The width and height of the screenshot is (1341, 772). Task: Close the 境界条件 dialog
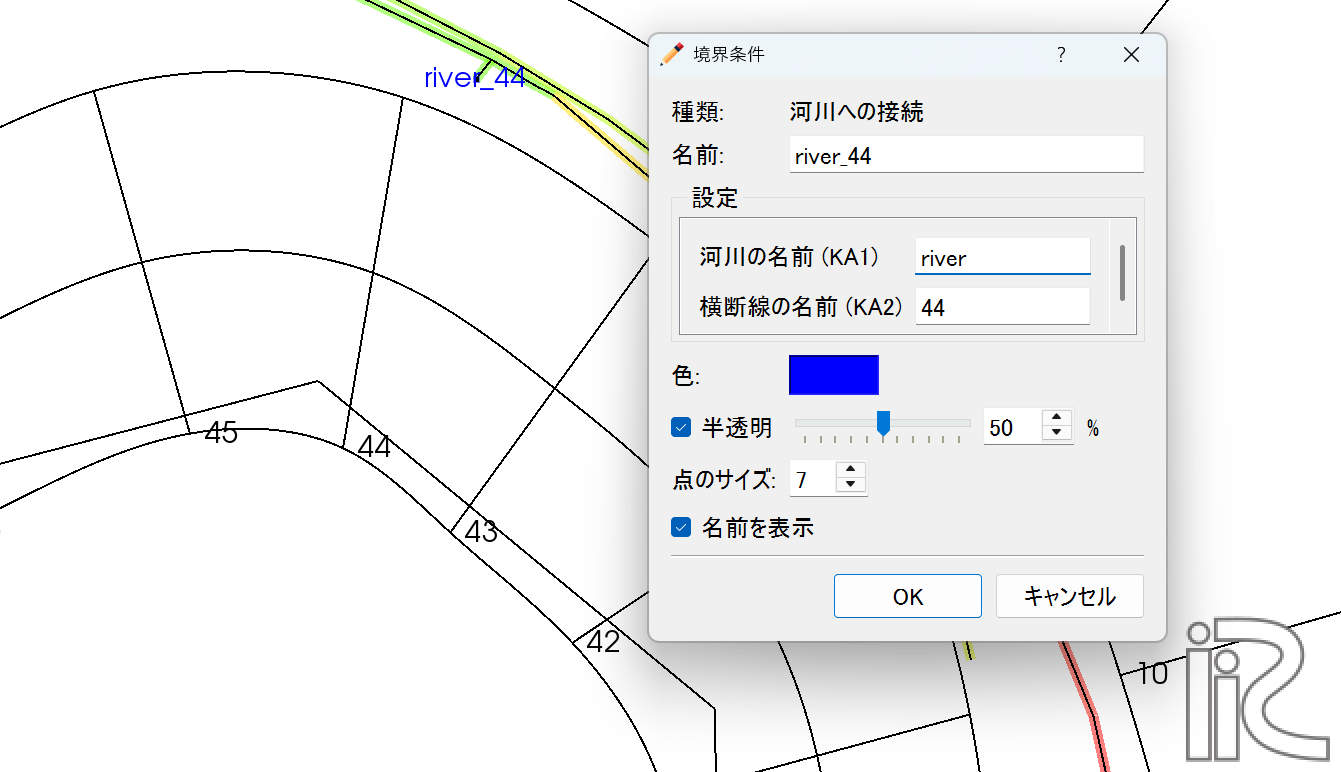click(x=1131, y=55)
